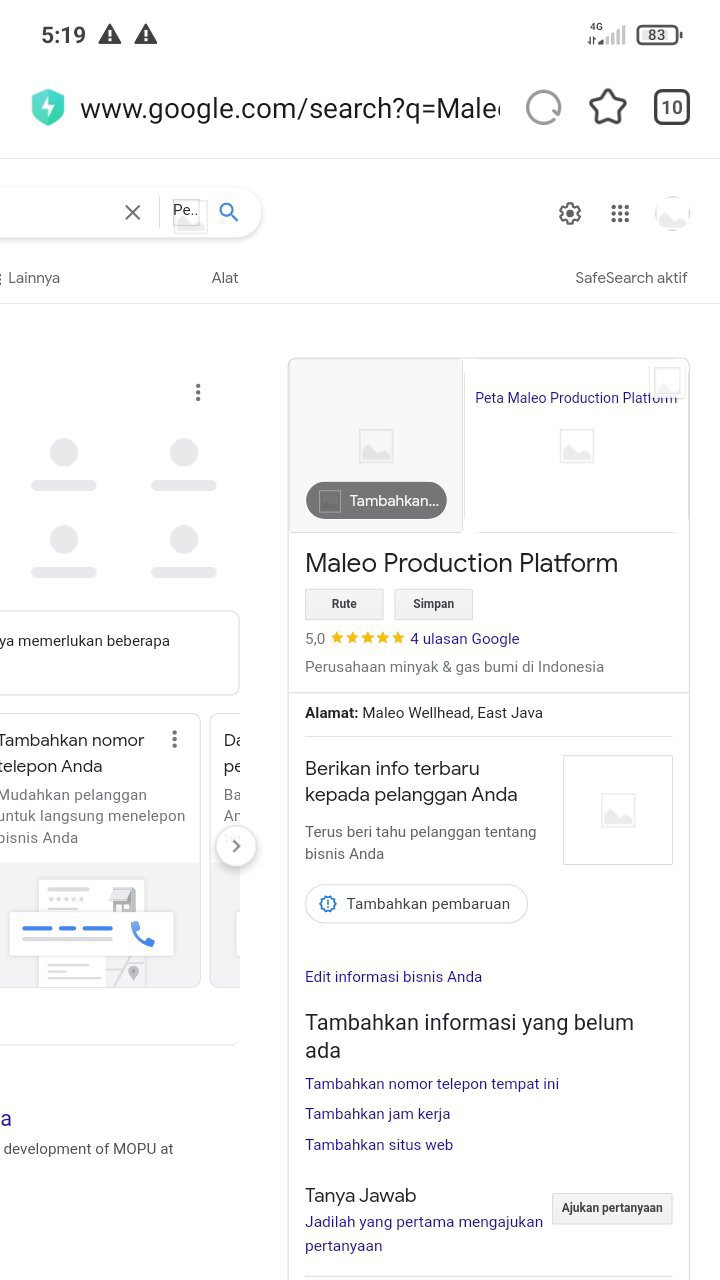This screenshot has width=720, height=1280.
Task: Open three-dot menu on phone number card
Action: [175, 740]
